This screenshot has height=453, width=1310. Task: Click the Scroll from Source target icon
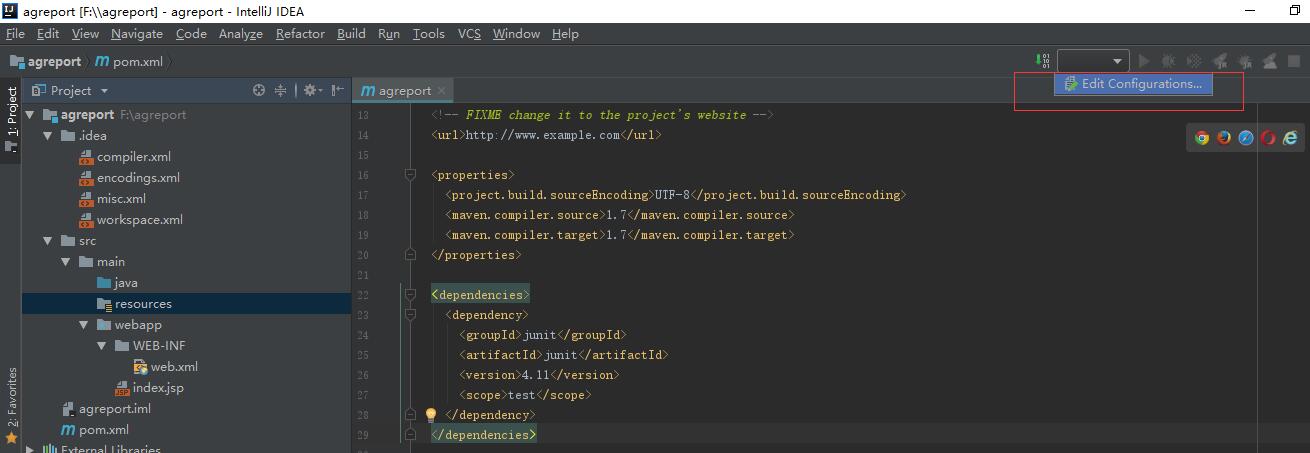coord(259,90)
